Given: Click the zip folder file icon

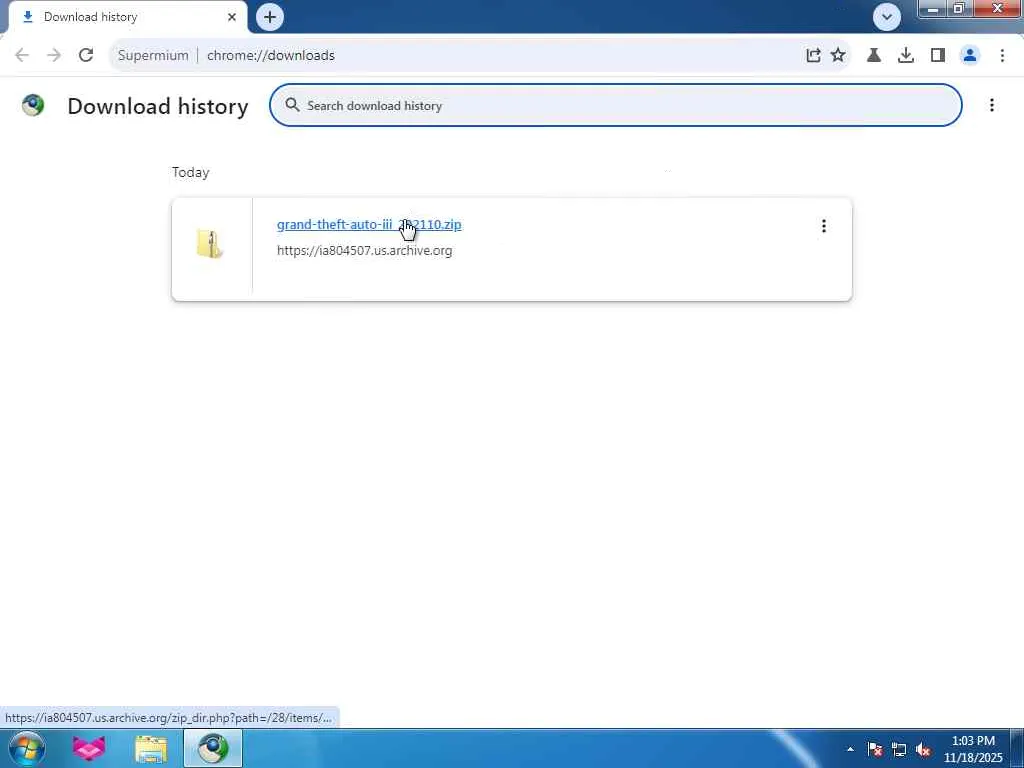Looking at the screenshot, I should click(x=210, y=244).
